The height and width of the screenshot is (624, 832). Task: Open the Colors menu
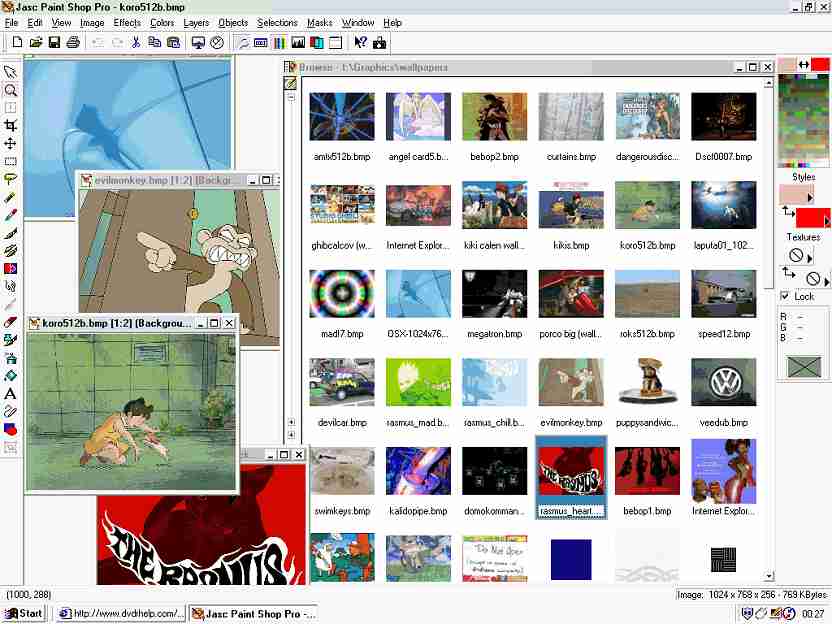click(x=162, y=23)
